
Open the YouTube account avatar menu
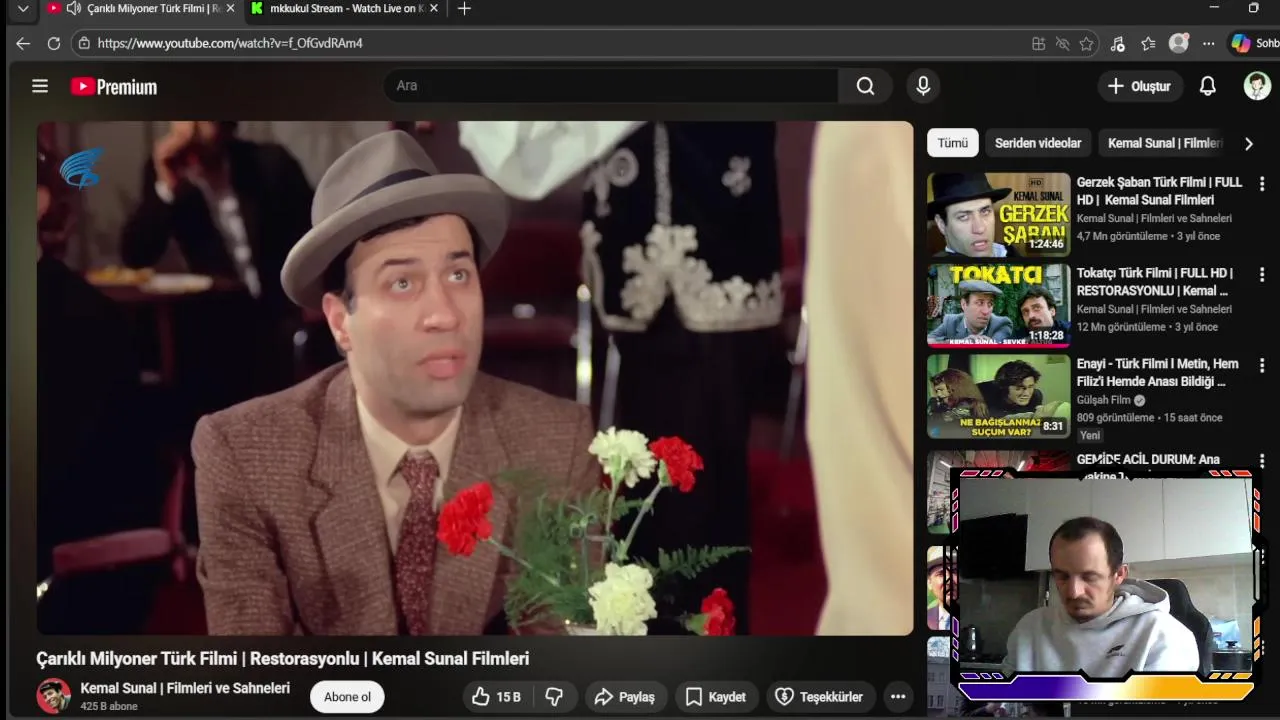tap(1257, 86)
